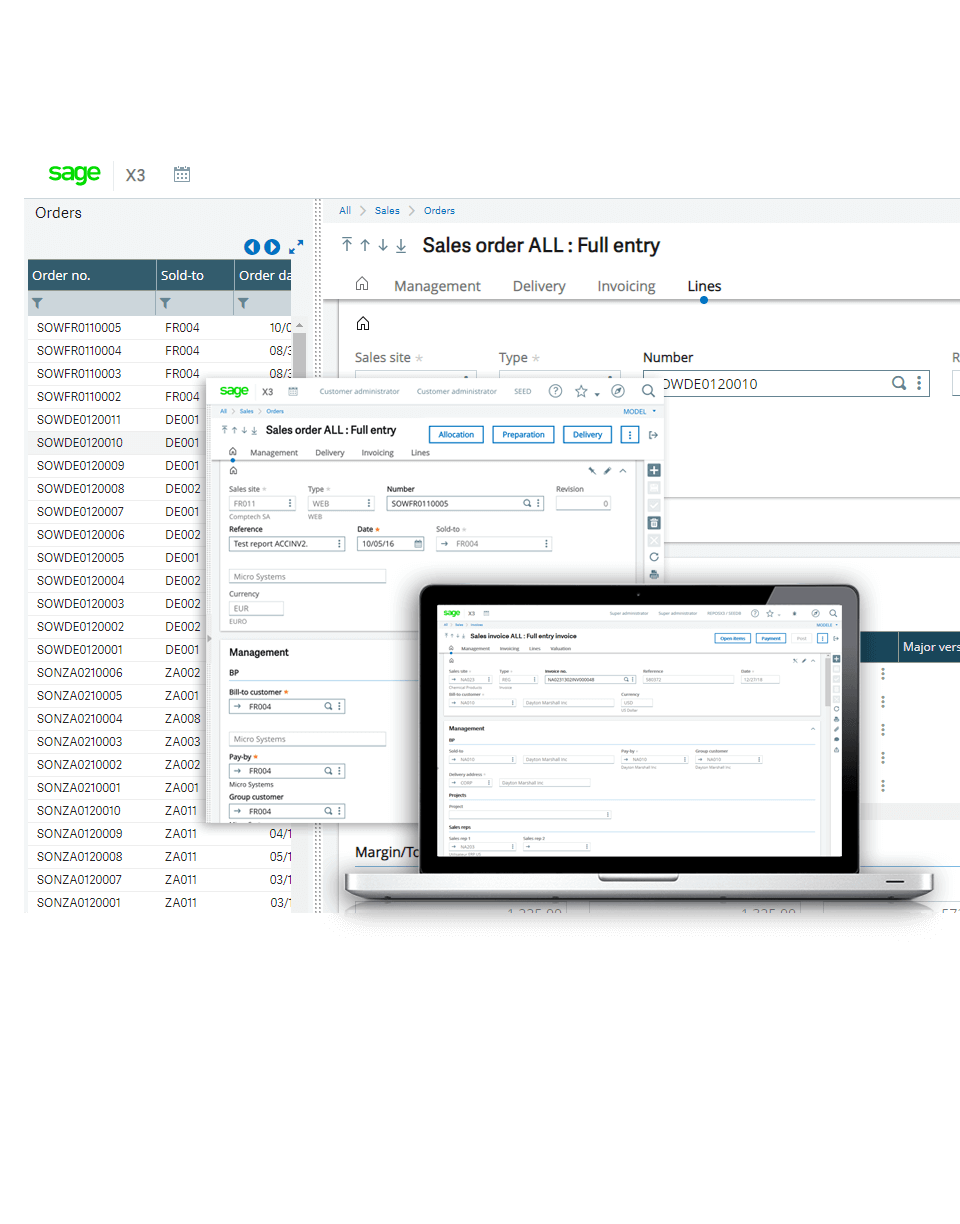Click the Order no. column header
The width and height of the screenshot is (960, 1224).
click(x=91, y=275)
